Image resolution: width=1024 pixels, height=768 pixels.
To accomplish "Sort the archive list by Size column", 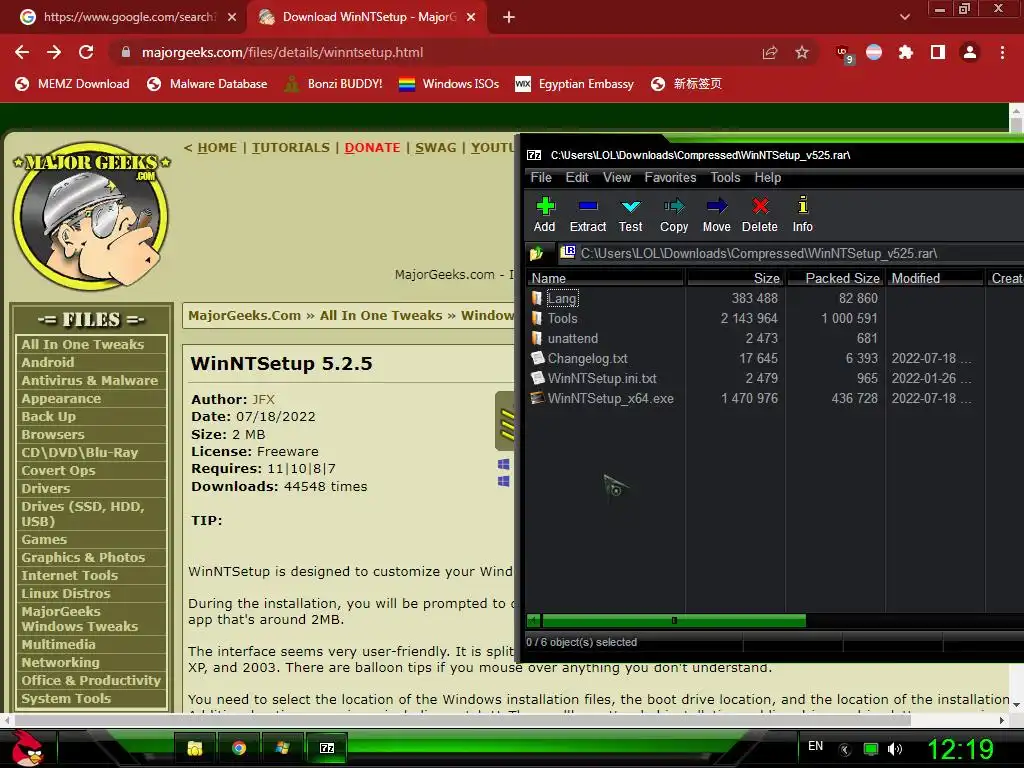I will 735,278.
